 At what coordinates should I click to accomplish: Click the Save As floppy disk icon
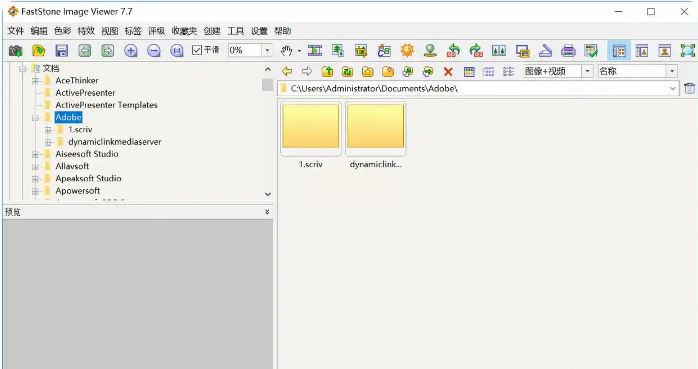[61, 51]
